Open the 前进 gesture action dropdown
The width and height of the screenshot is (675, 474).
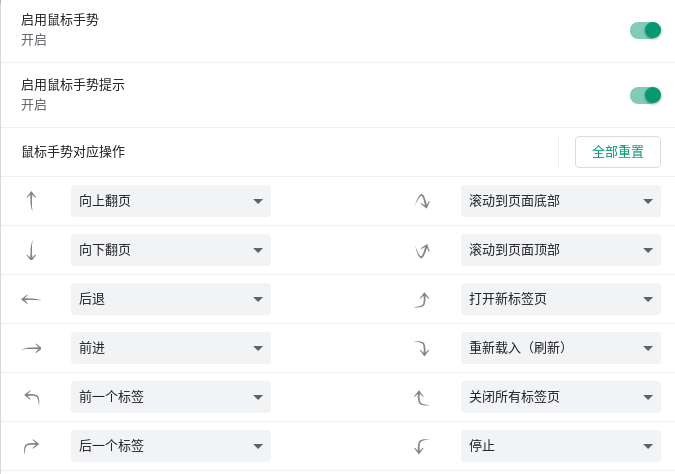[170, 348]
